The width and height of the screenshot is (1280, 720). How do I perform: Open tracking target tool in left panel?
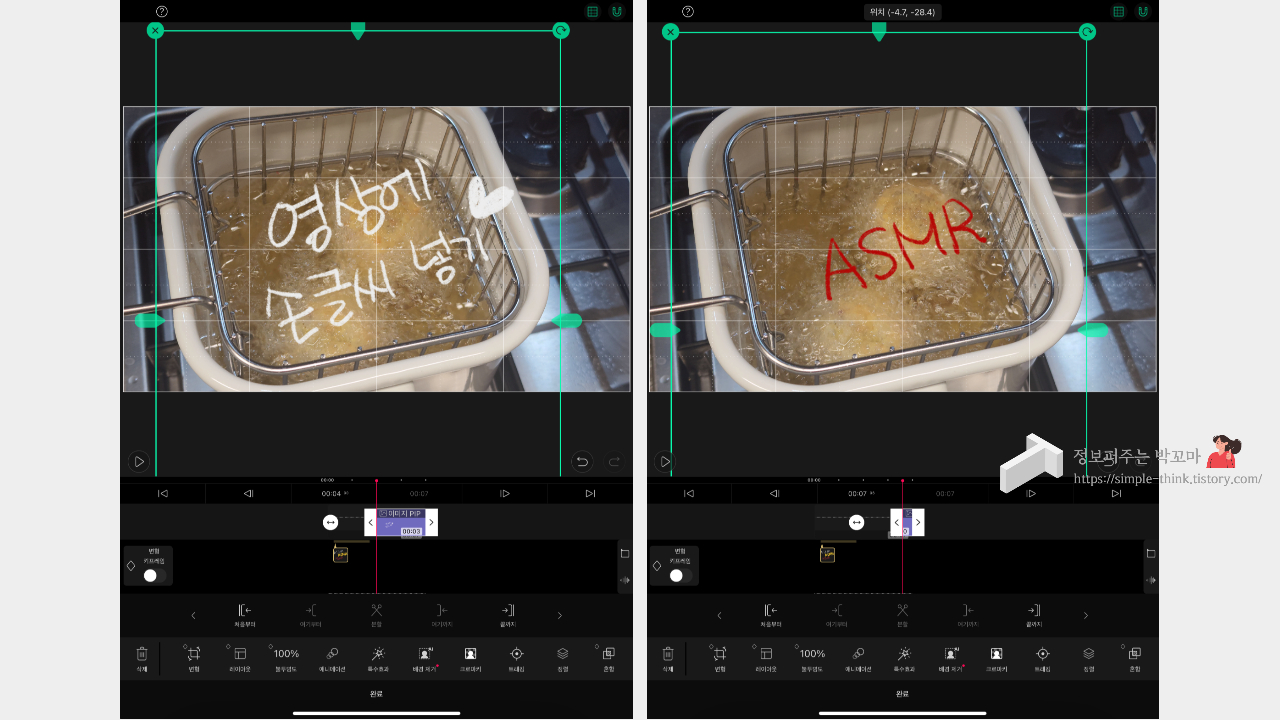pos(517,658)
